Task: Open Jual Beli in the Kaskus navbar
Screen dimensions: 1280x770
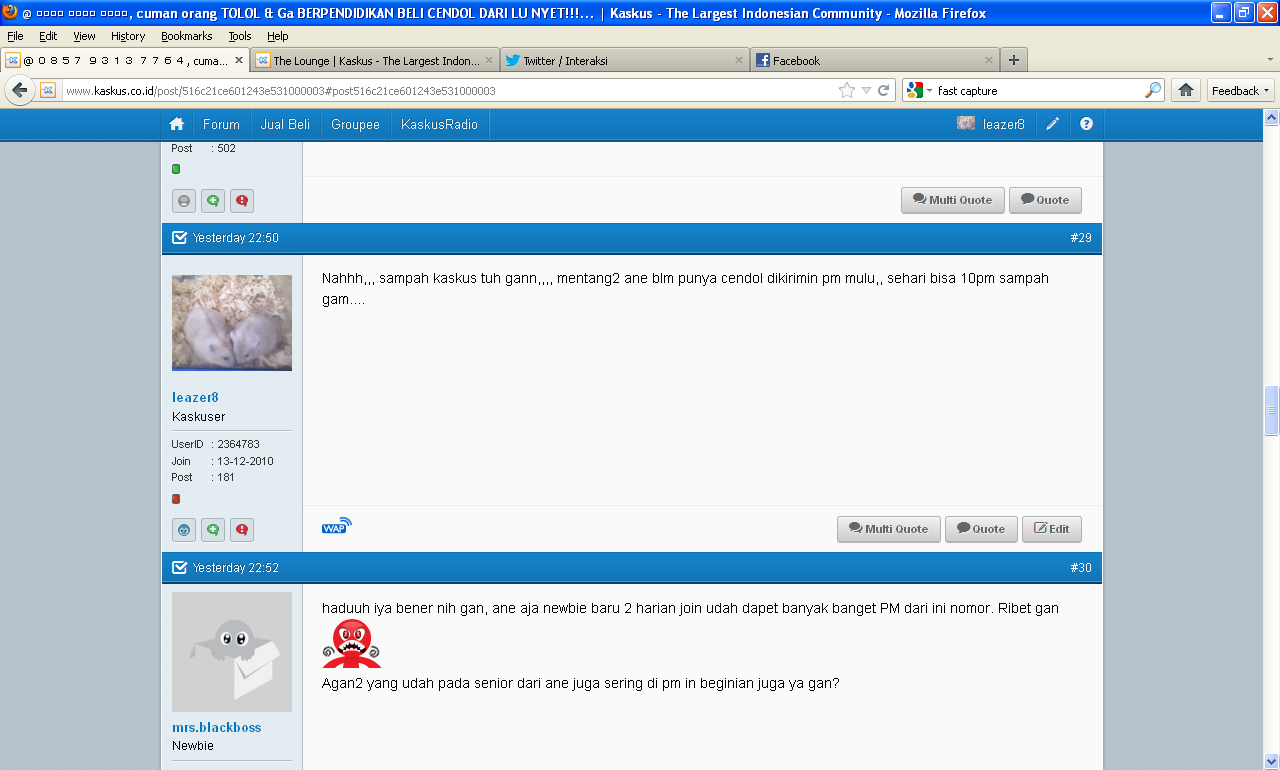Action: click(285, 124)
